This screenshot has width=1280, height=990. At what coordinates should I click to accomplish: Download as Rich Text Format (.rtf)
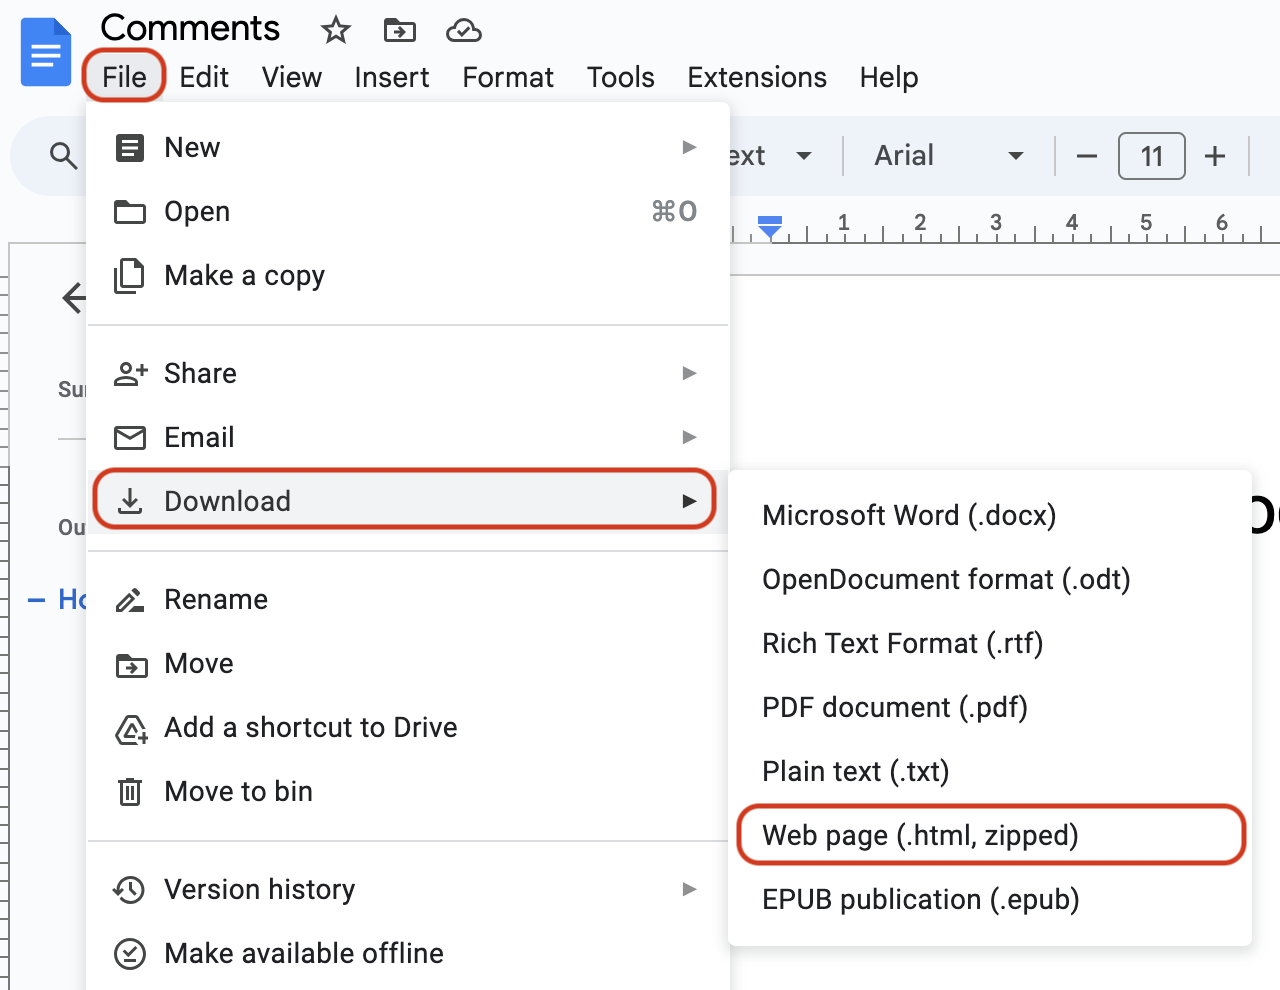(x=990, y=644)
